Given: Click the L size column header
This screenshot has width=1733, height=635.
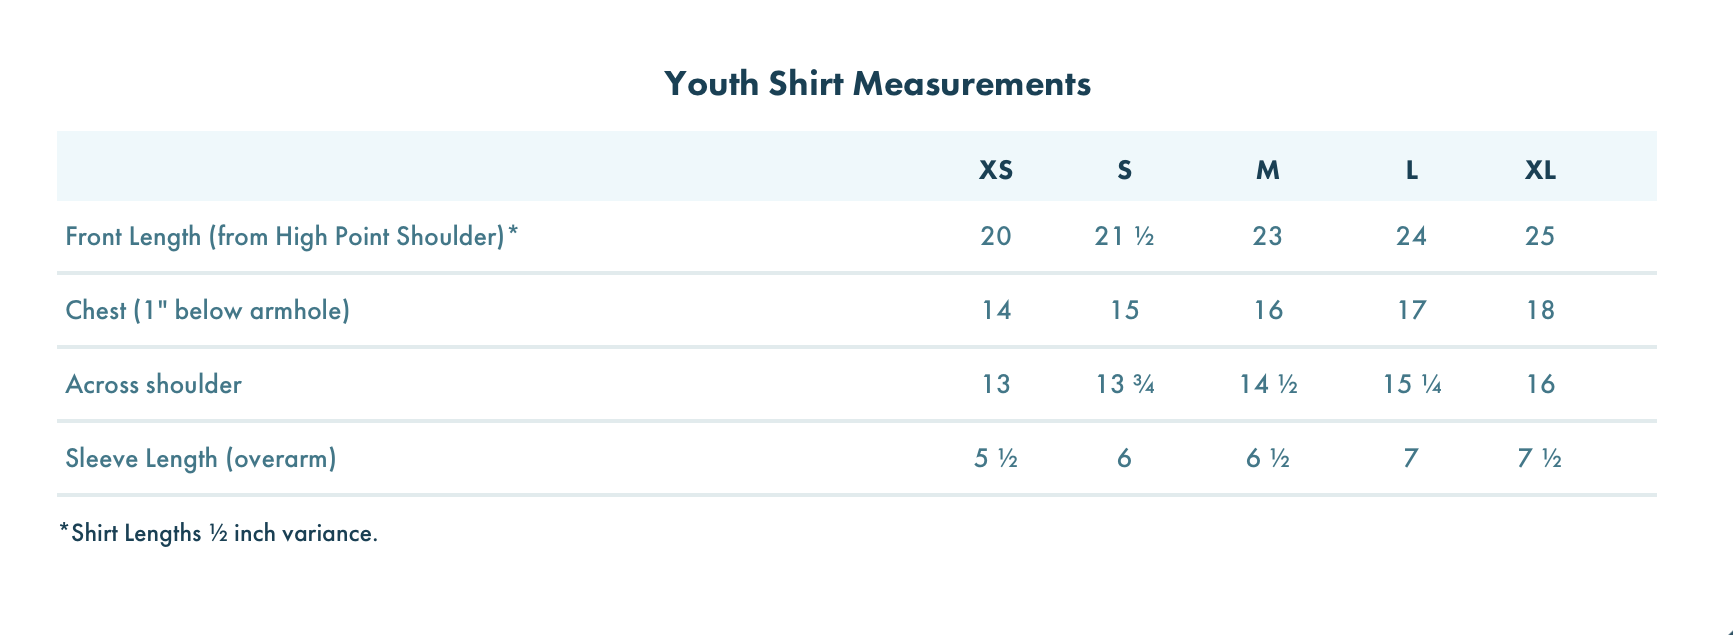Looking at the screenshot, I should pos(1411,170).
